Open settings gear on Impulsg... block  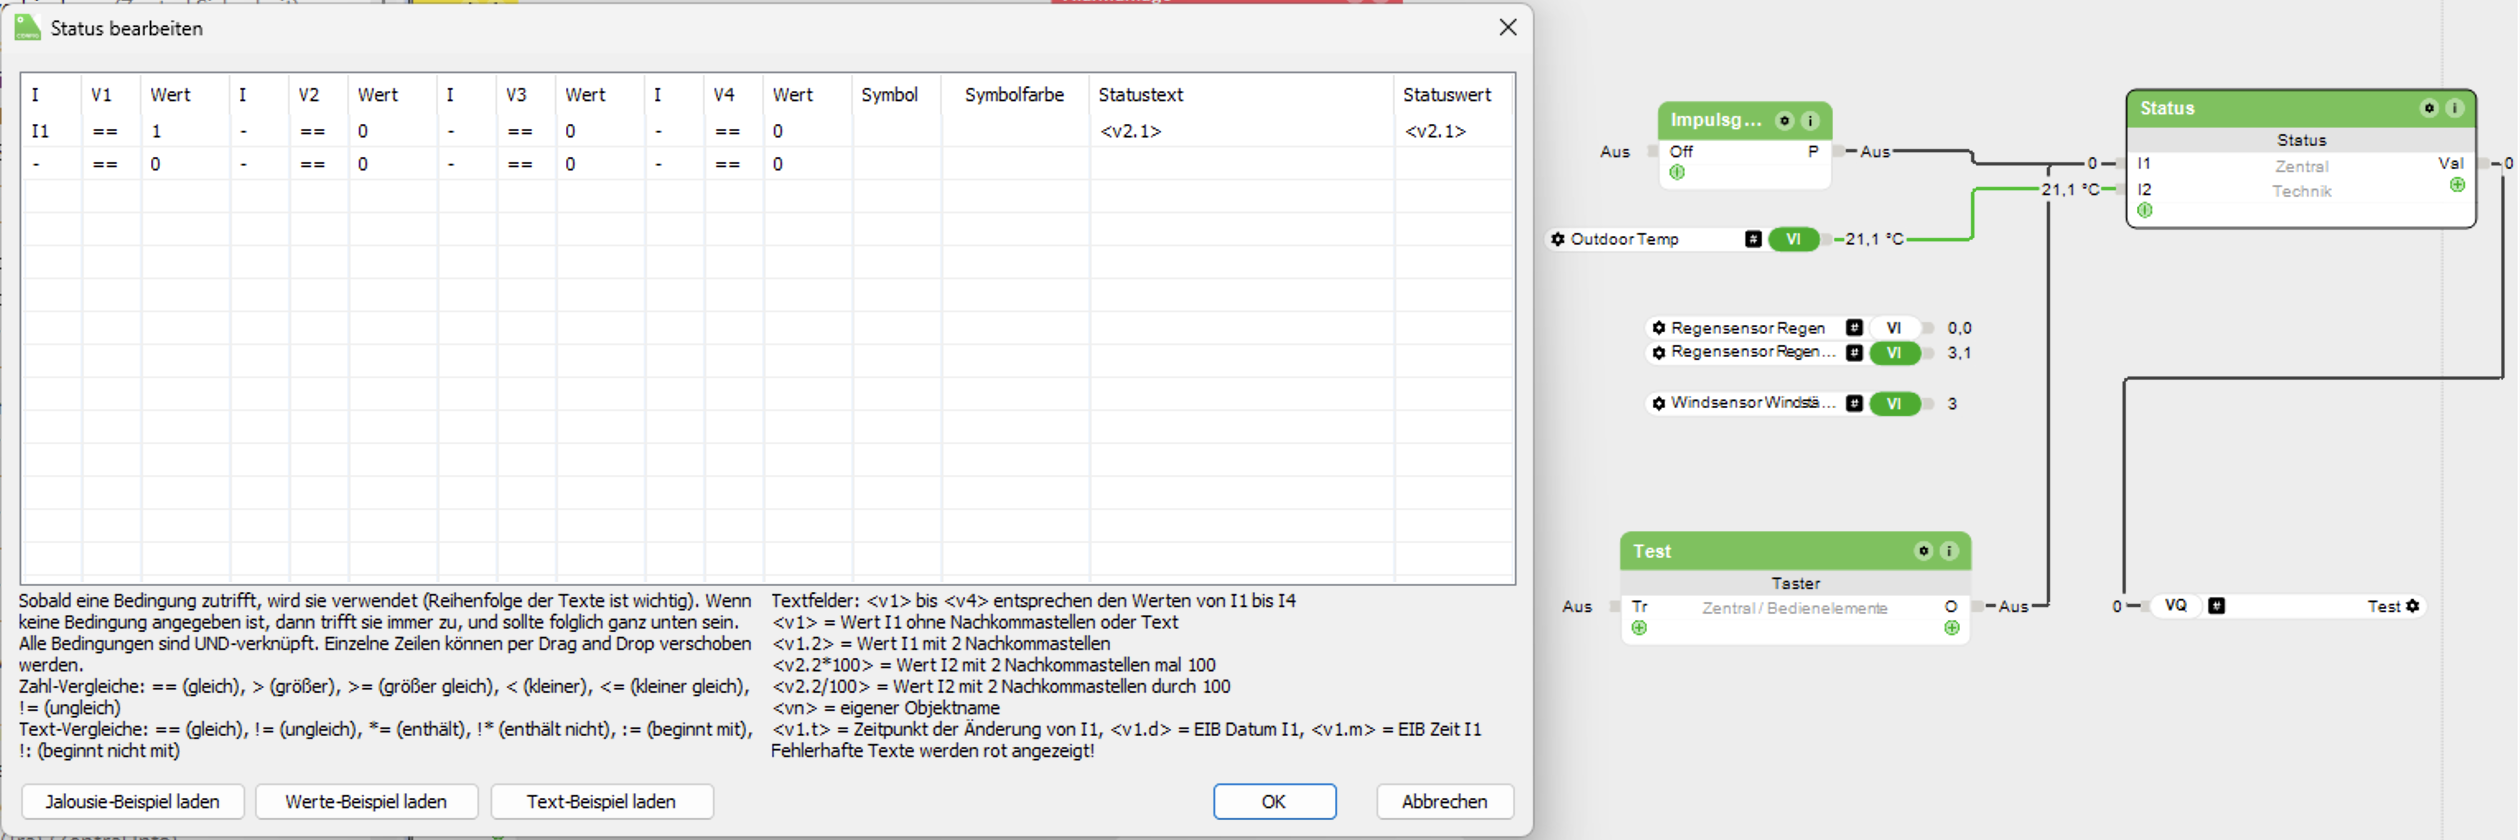click(x=1785, y=121)
